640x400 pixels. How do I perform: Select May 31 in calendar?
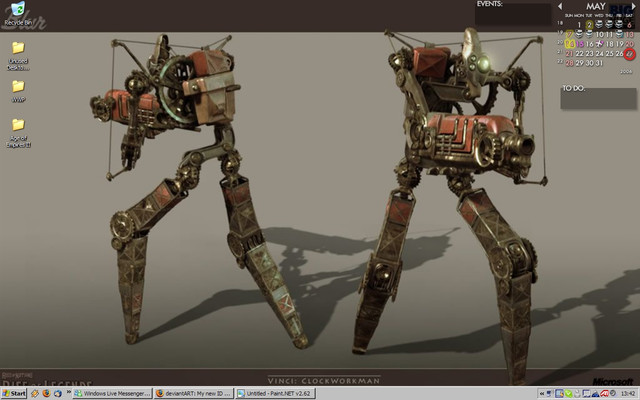[599, 63]
